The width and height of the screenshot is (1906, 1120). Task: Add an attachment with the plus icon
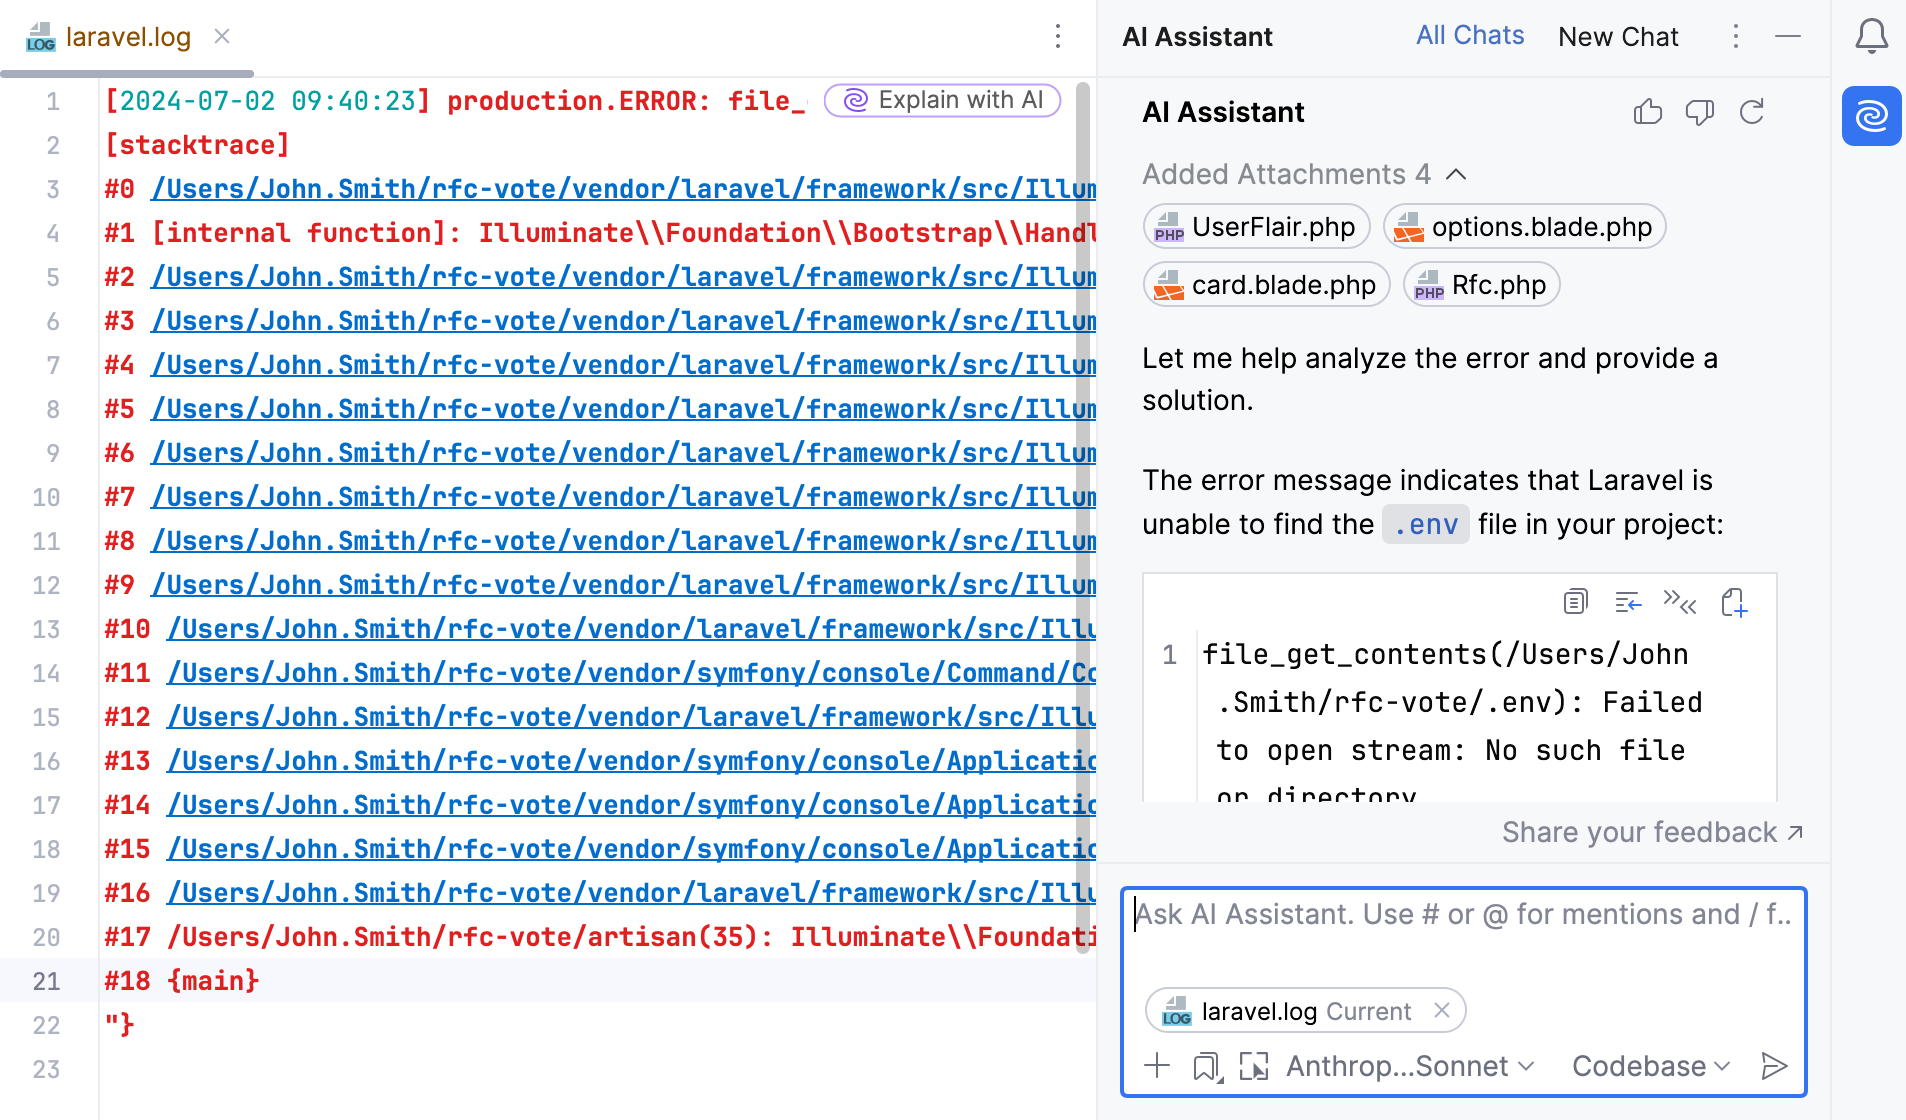coord(1157,1066)
